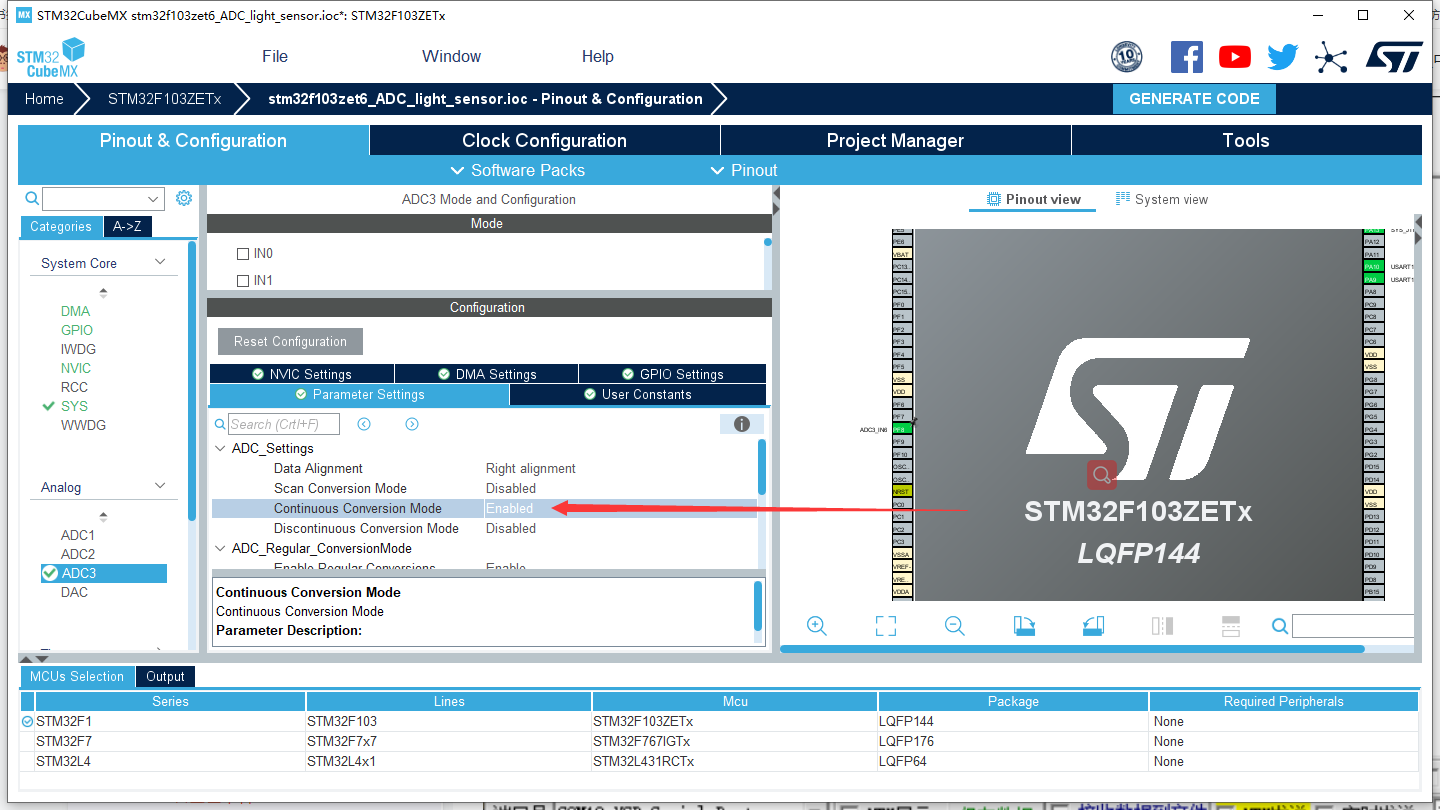Go to previous parameter search result
The height and width of the screenshot is (810, 1440).
(364, 424)
